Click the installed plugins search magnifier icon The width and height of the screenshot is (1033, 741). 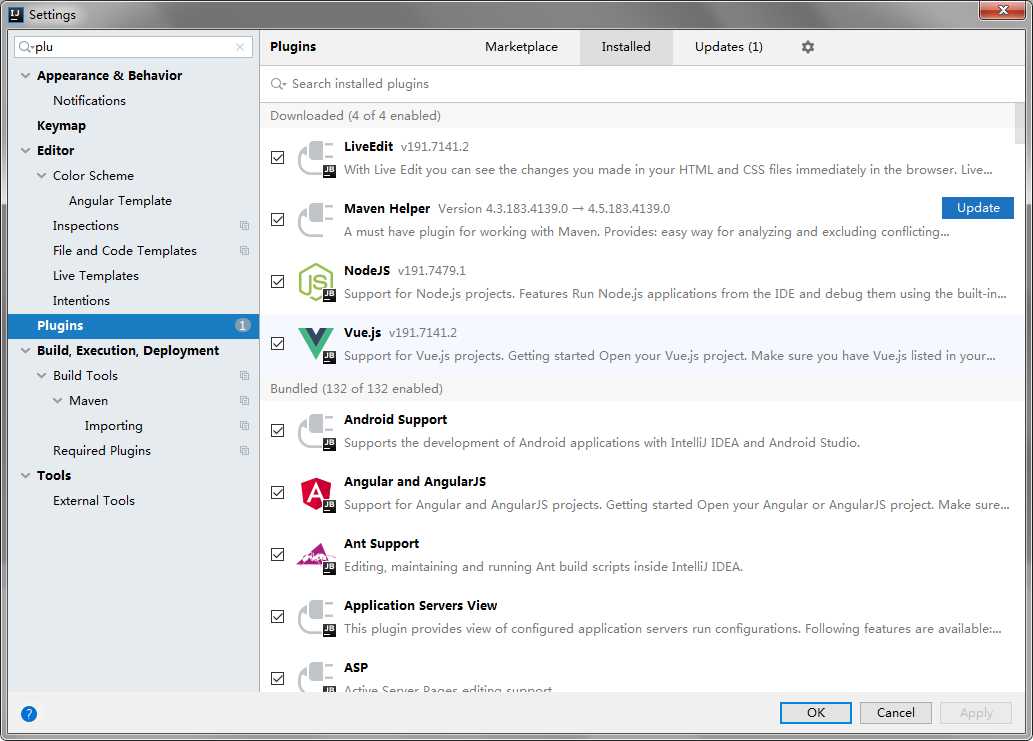(278, 84)
